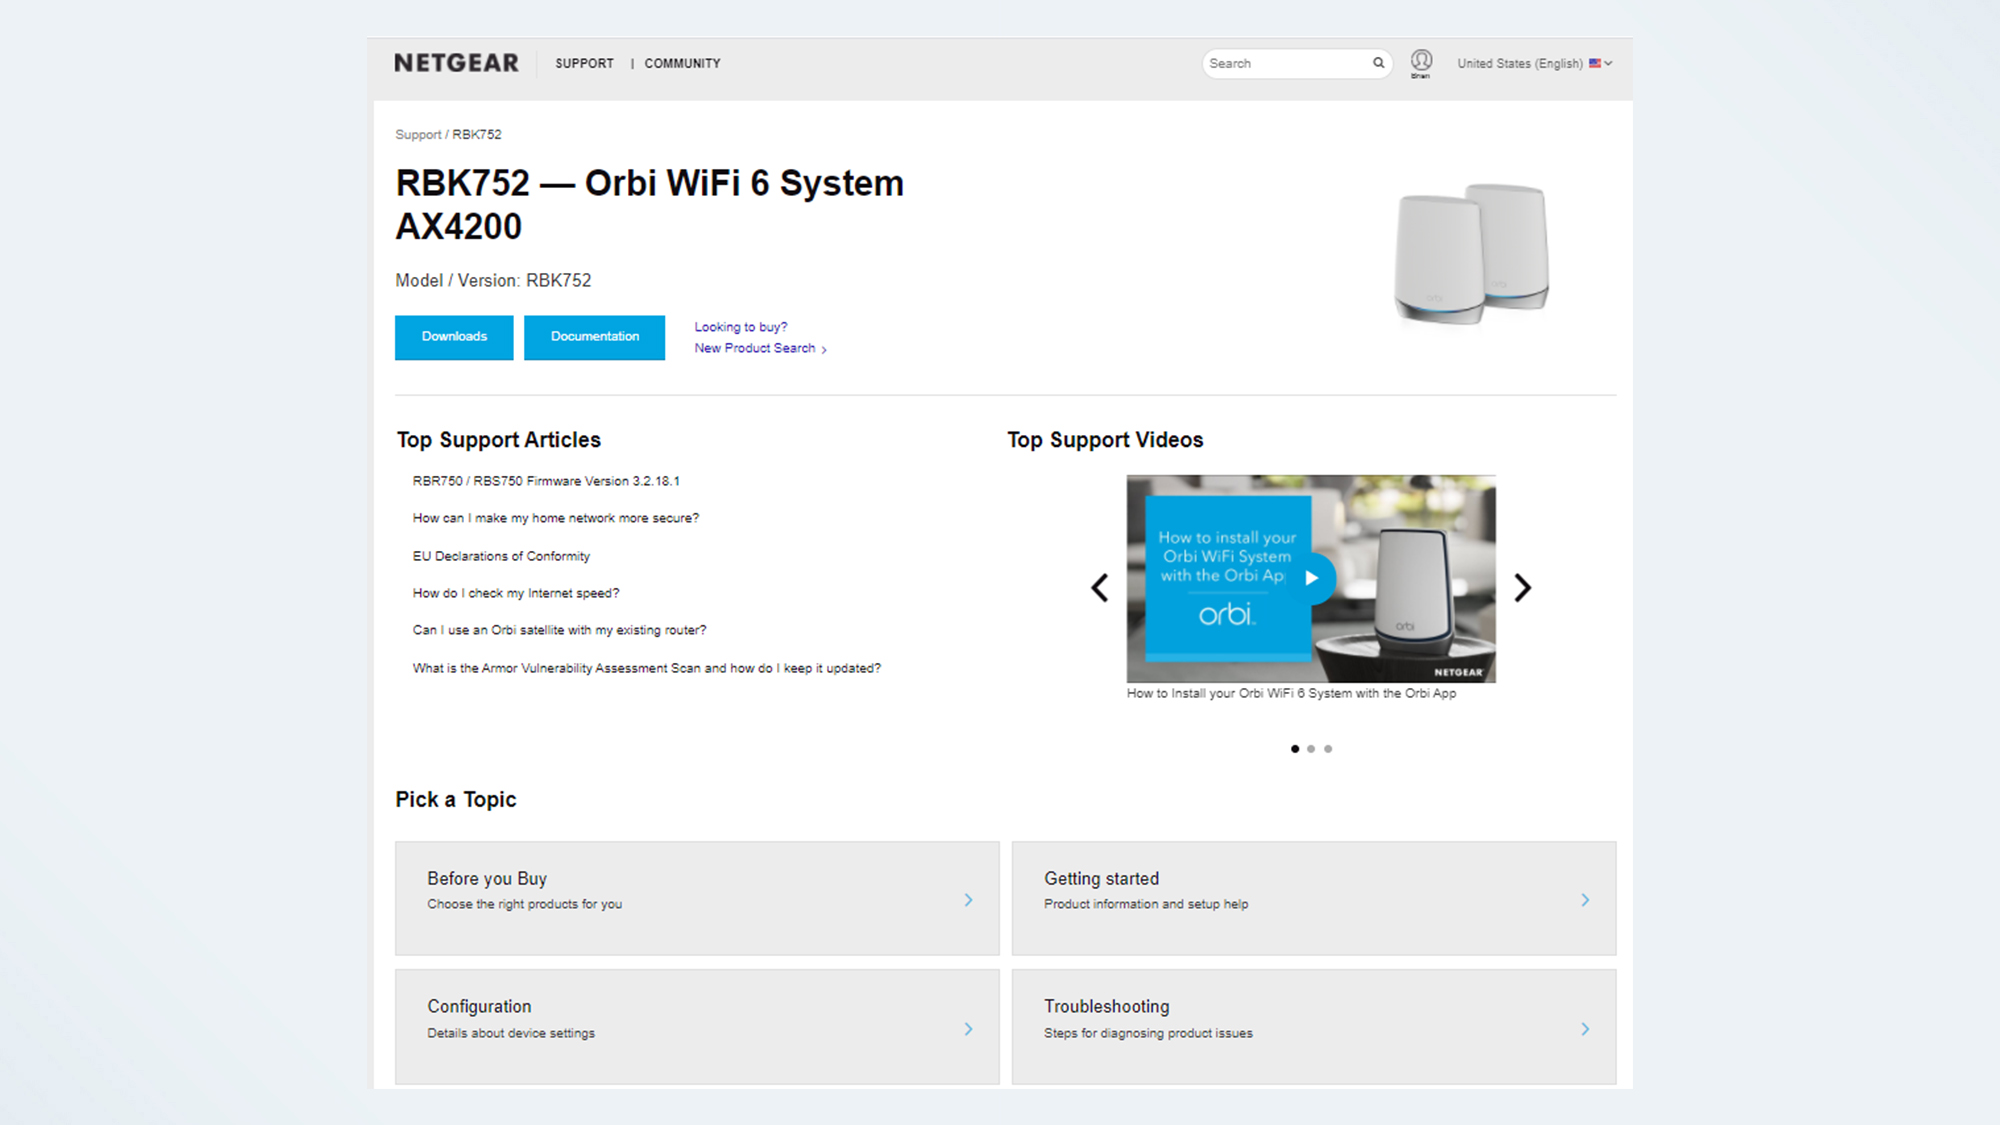Click the Orbi product image
Screen dimensions: 2000x1125
coord(1471,253)
